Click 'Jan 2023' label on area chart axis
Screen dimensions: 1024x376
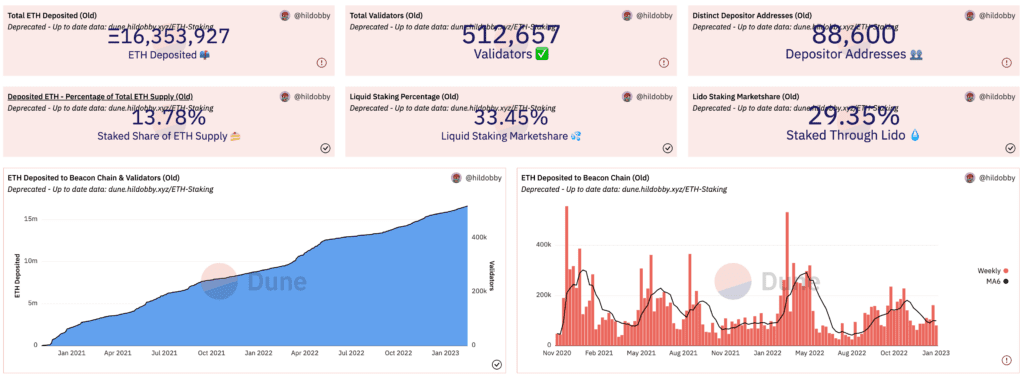(x=445, y=354)
